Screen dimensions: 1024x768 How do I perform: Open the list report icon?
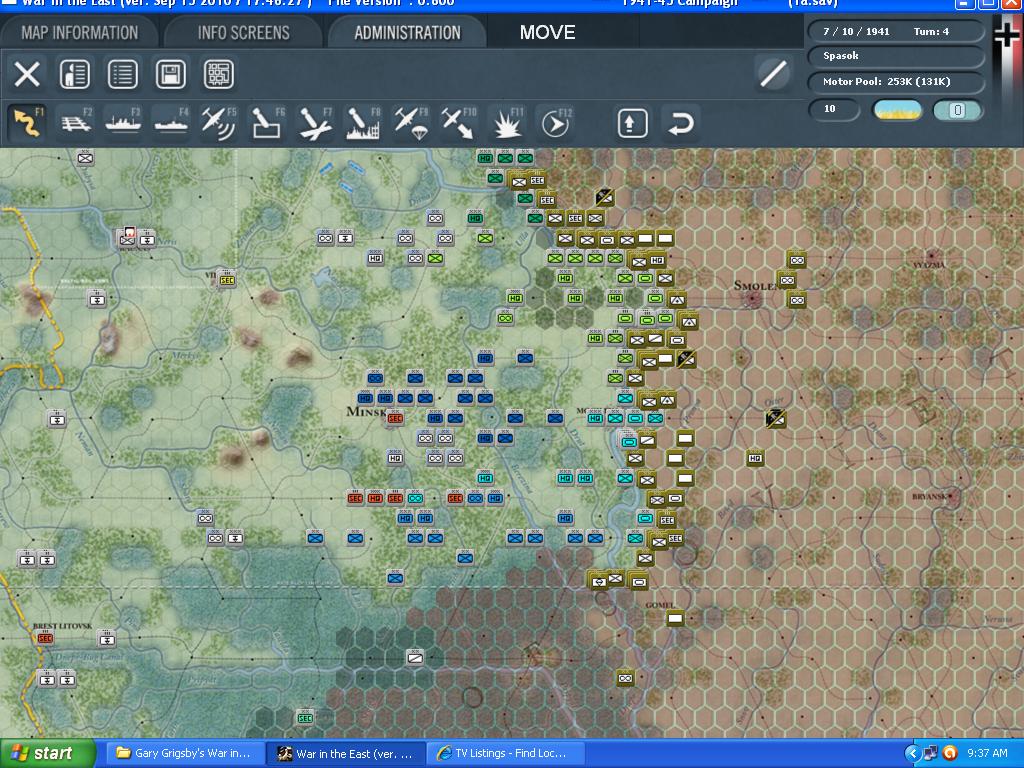pyautogui.click(x=123, y=74)
